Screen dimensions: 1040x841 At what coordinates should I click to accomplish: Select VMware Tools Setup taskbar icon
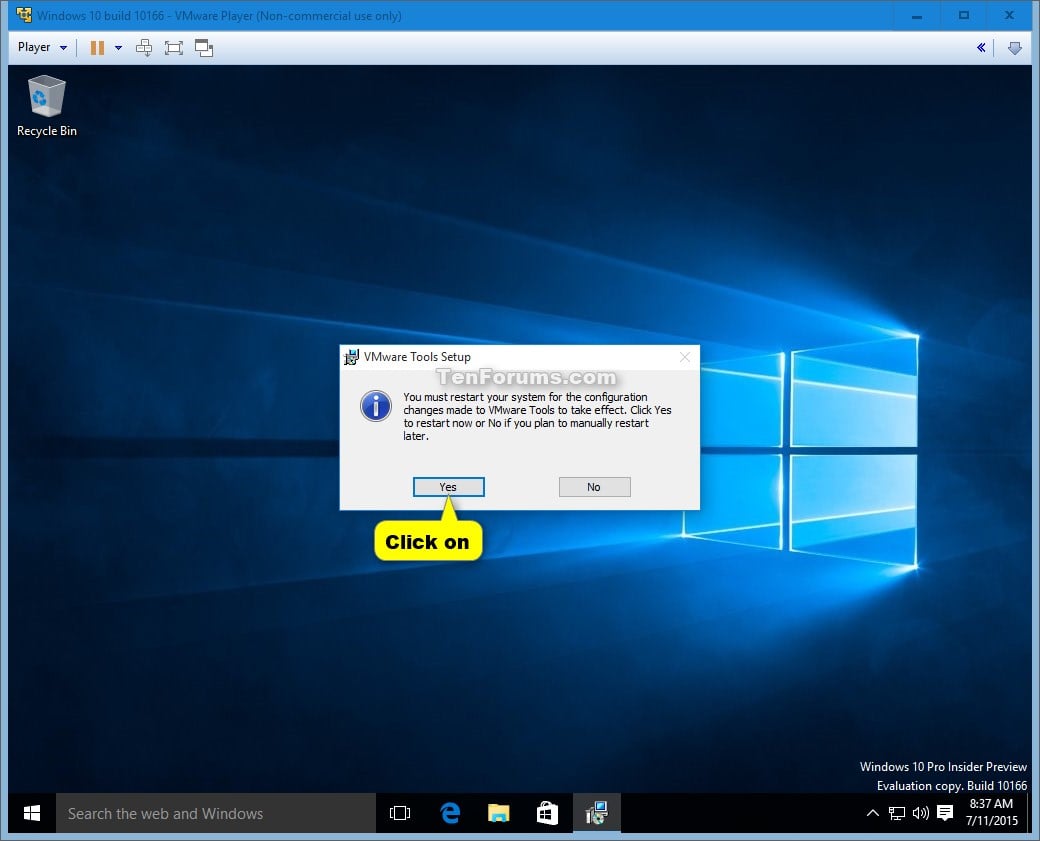coord(596,813)
